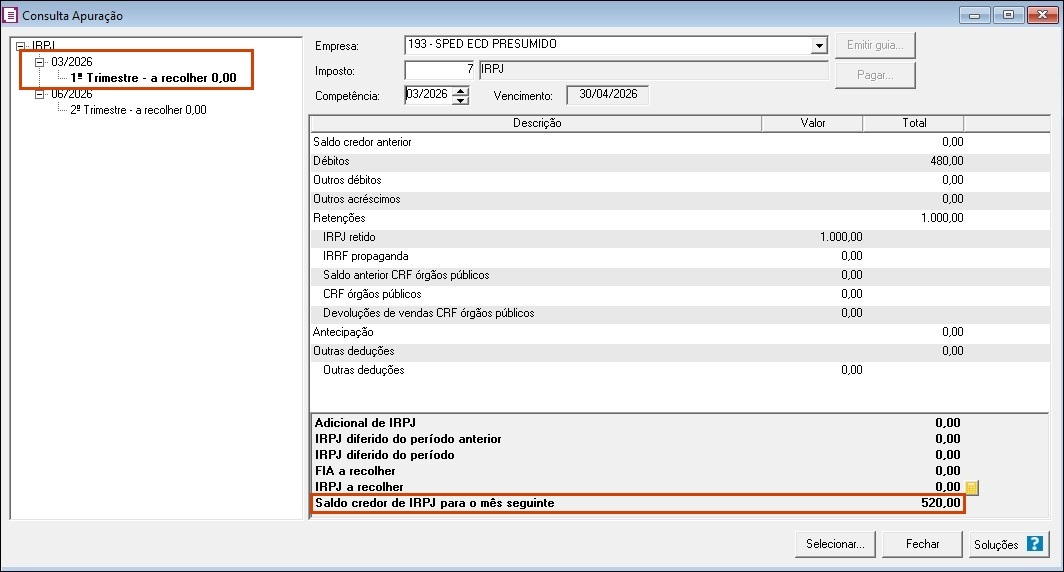Click the IRPJ tax name field

653,70
